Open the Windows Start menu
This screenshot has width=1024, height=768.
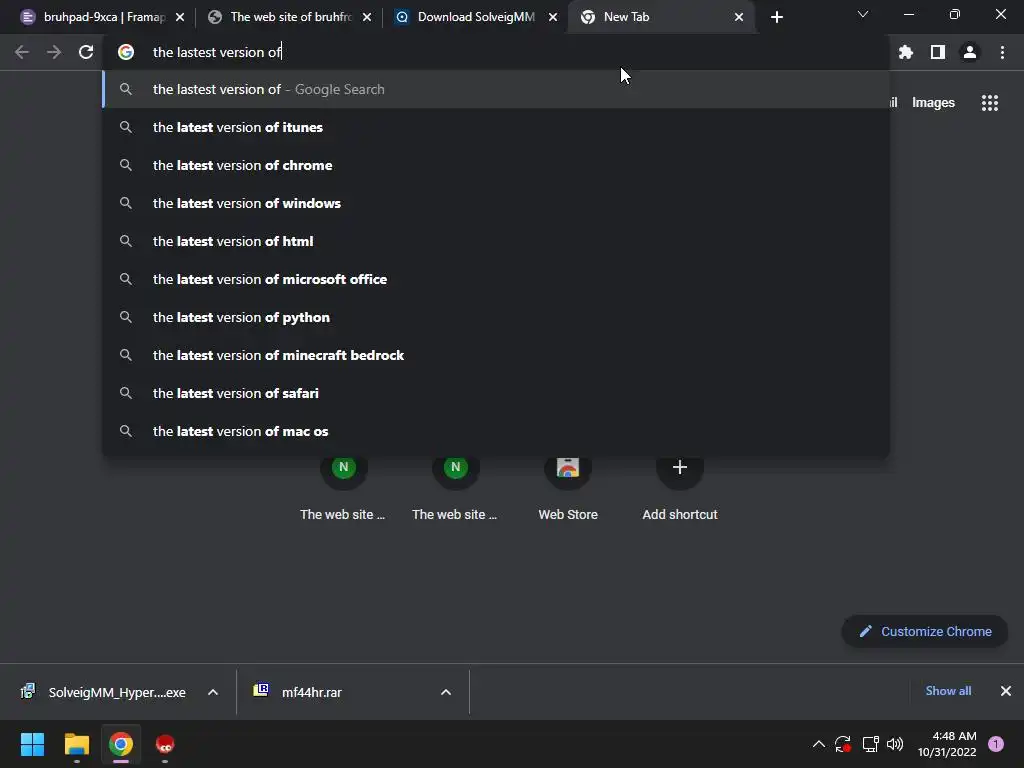click(33, 744)
